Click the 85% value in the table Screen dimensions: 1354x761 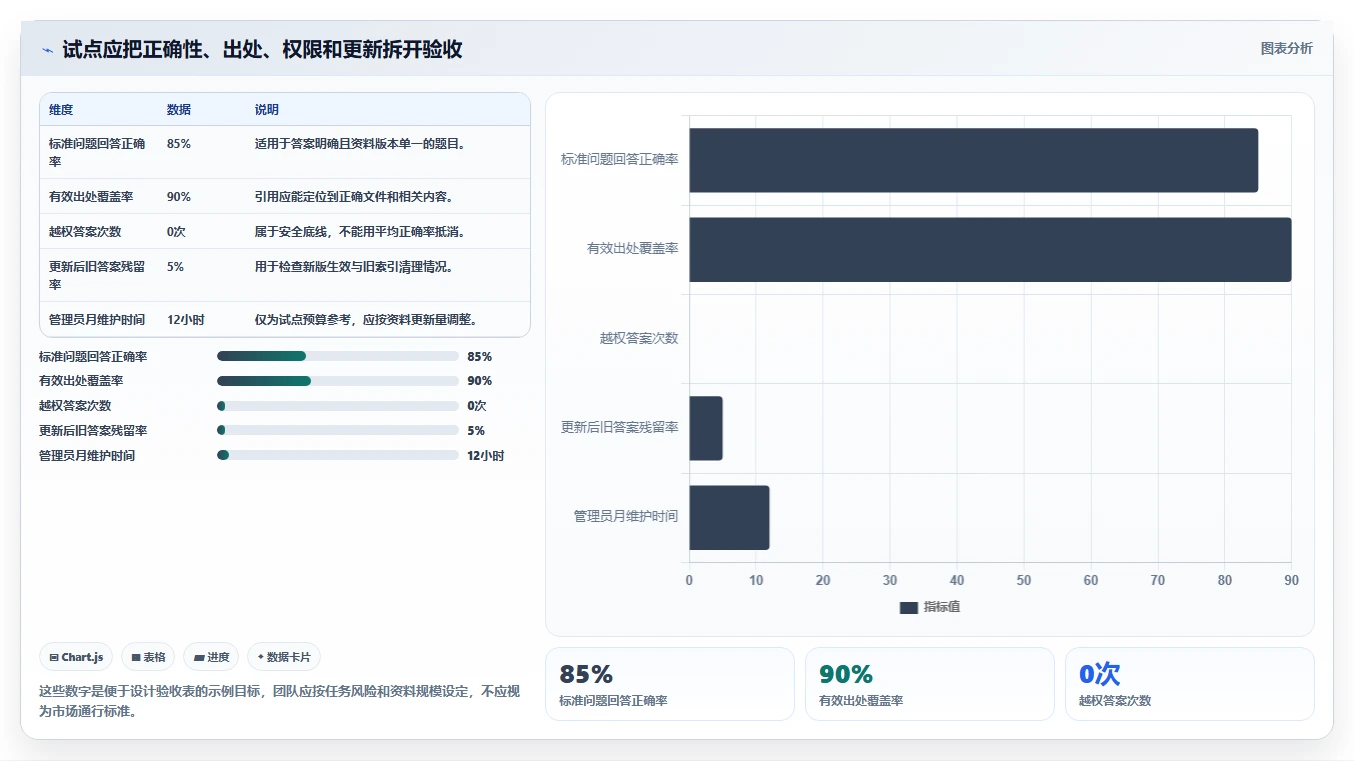pos(179,144)
